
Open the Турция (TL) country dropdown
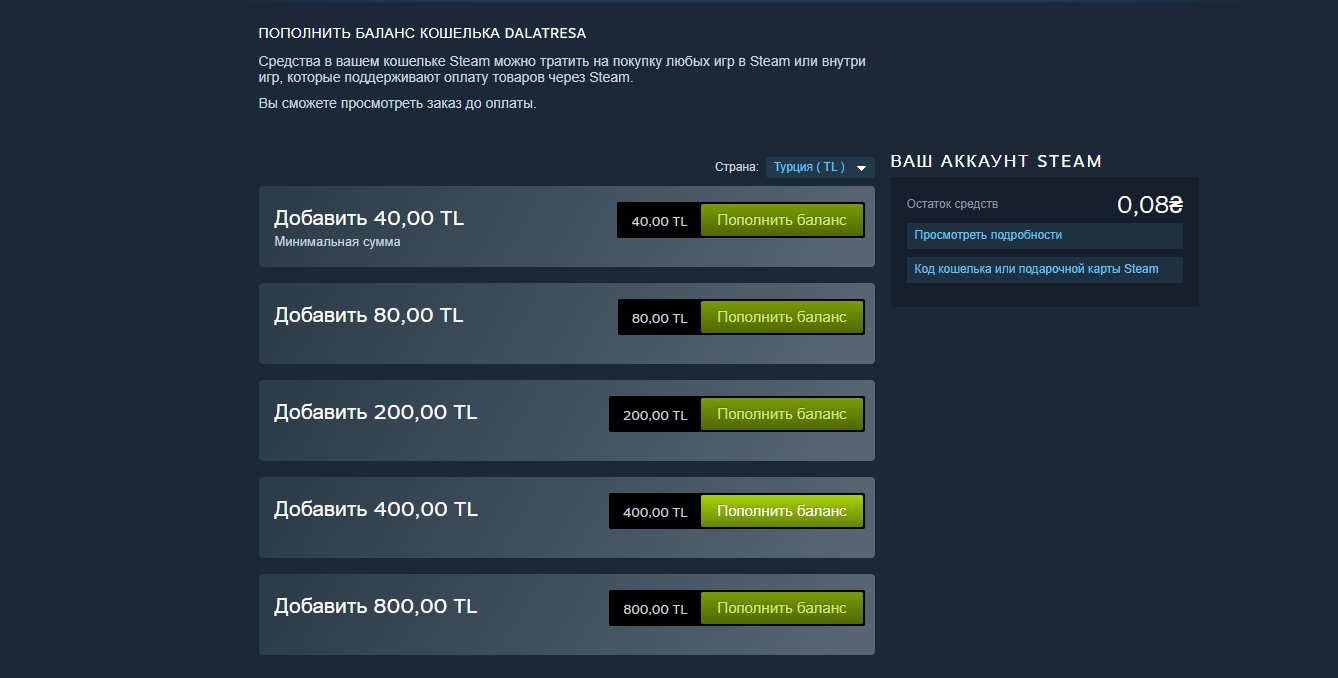click(x=820, y=167)
